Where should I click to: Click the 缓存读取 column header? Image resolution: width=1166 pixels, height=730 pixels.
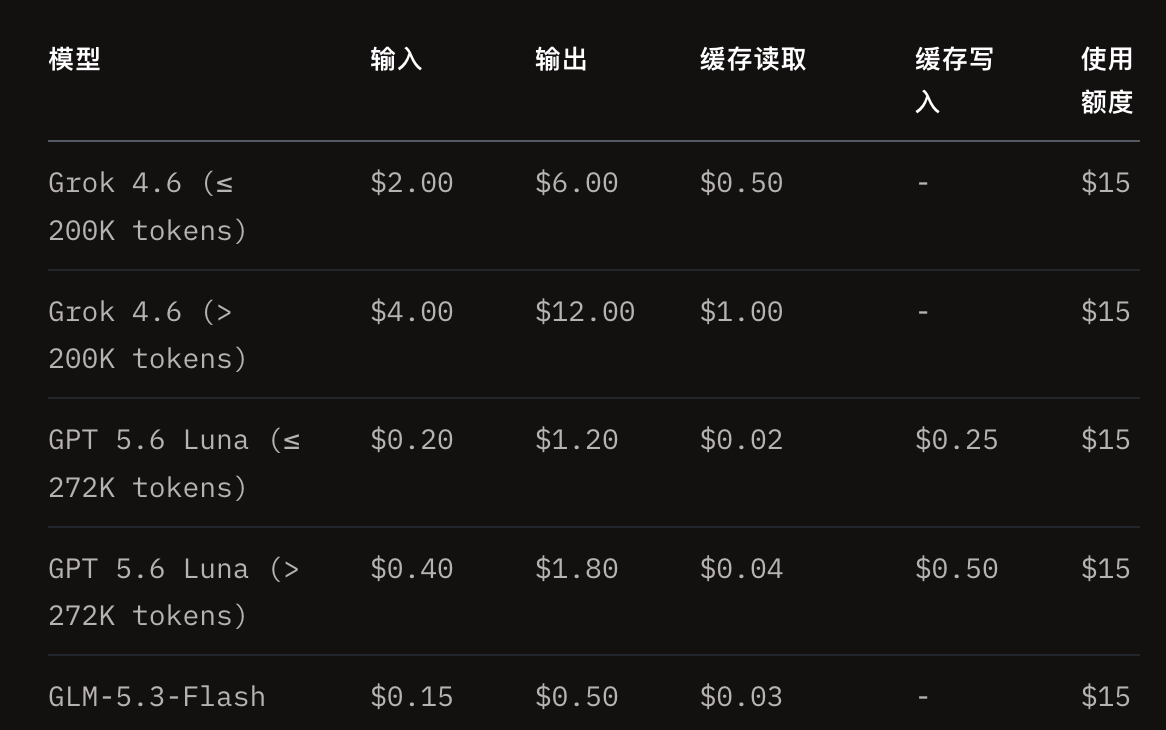[753, 59]
